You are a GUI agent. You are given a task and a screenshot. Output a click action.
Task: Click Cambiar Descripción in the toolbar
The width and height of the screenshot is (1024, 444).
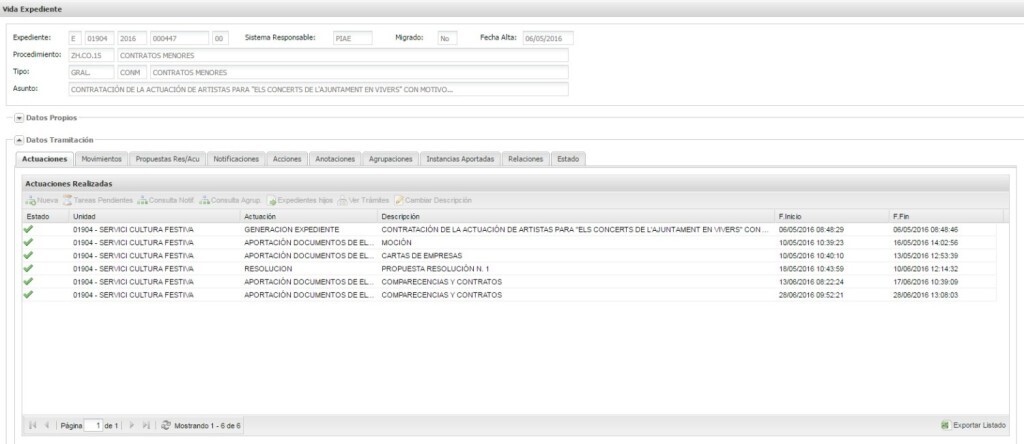(432, 200)
